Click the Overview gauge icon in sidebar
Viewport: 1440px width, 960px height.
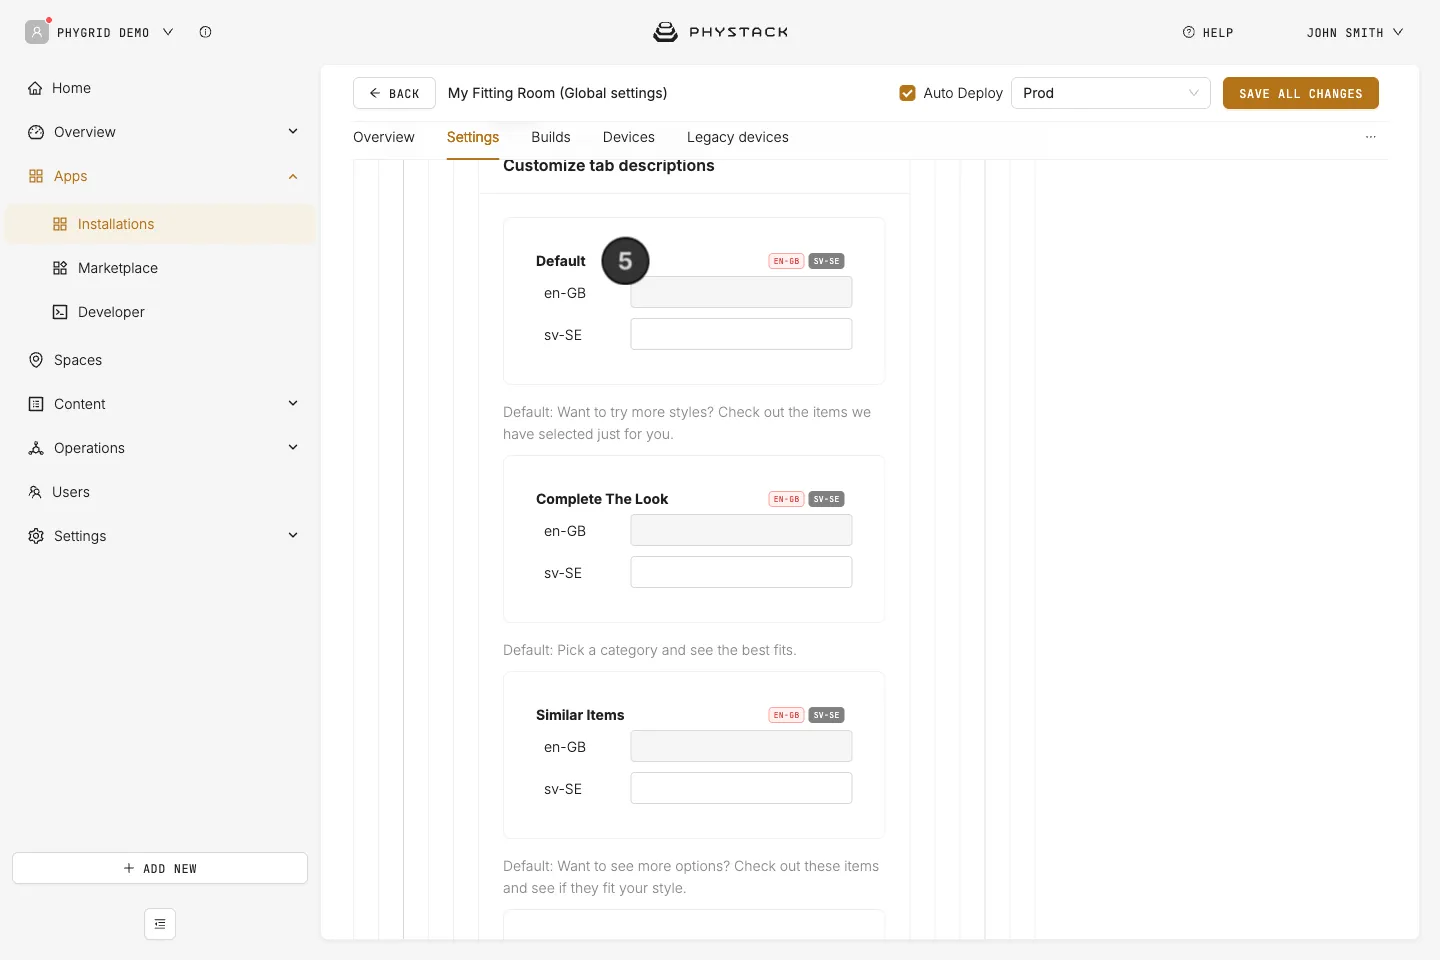pos(36,132)
